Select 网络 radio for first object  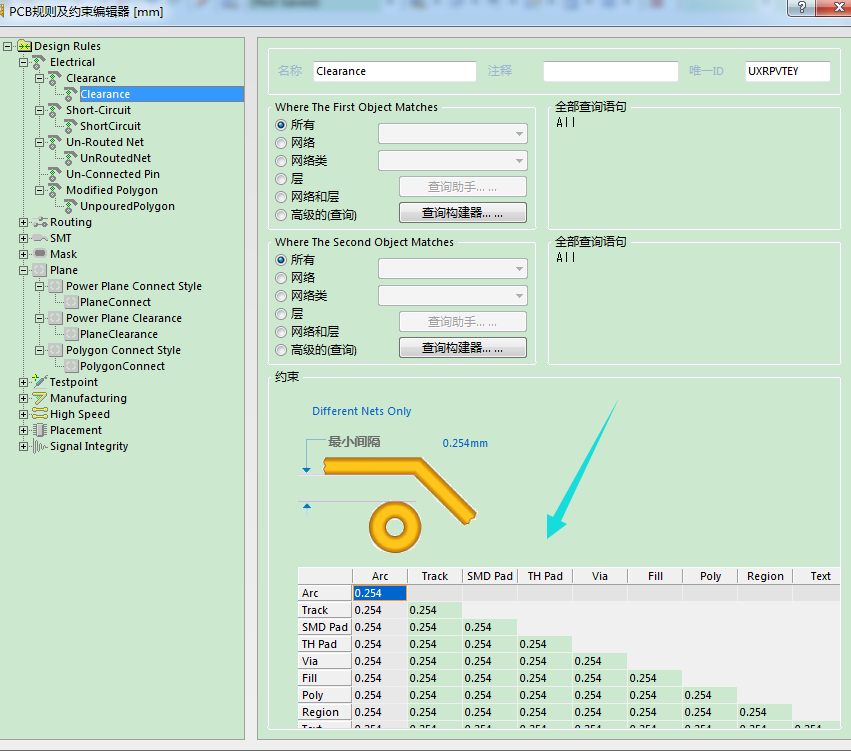coord(281,143)
